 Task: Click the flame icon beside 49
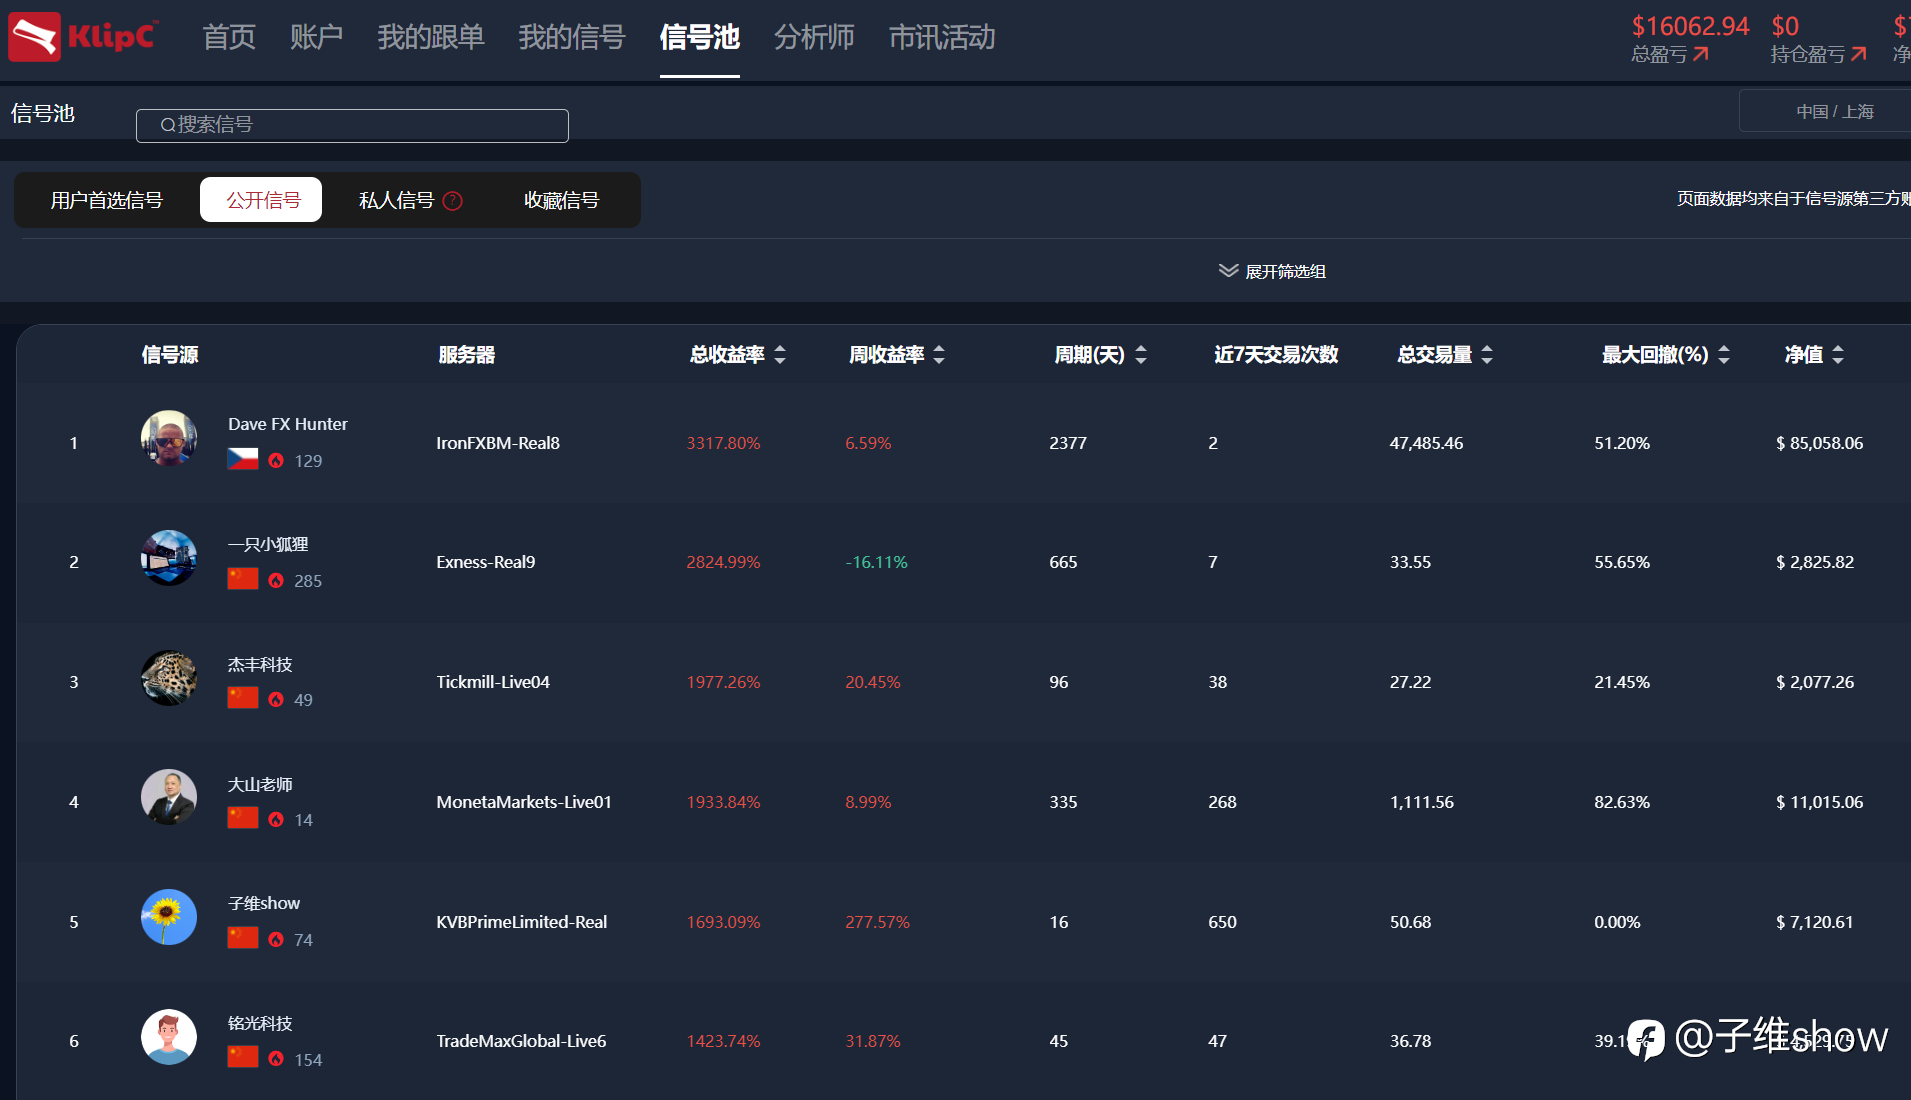pyautogui.click(x=276, y=700)
